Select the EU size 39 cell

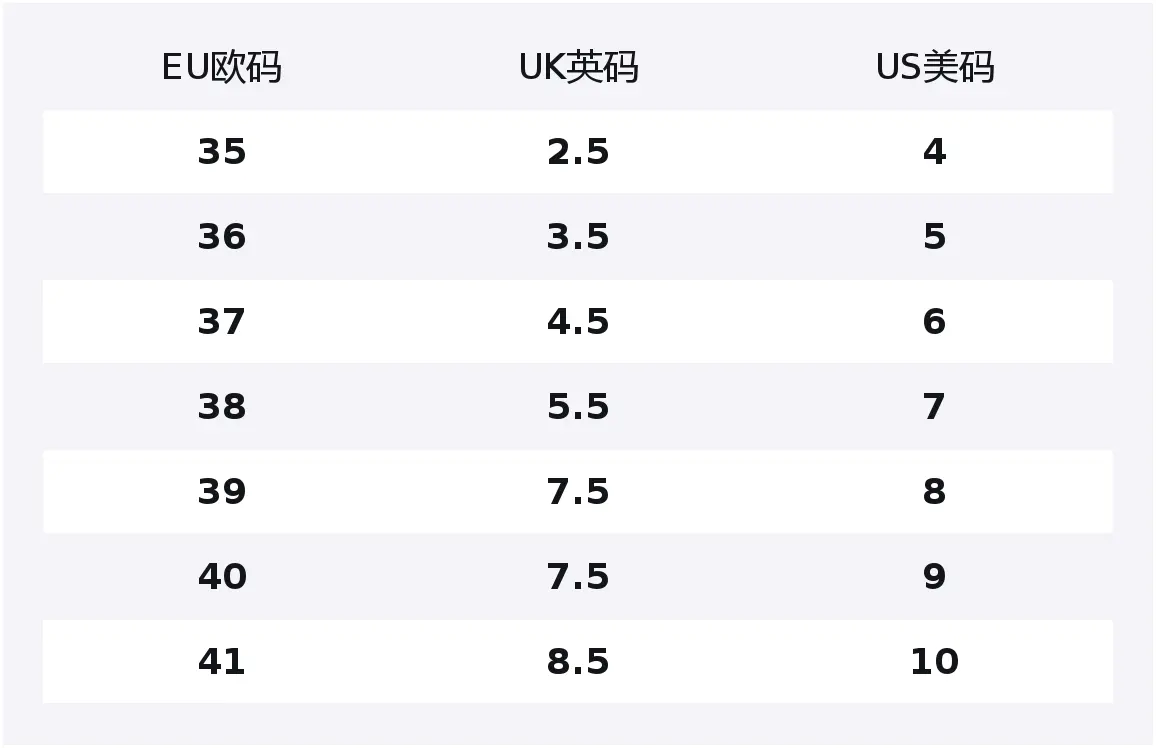[x=221, y=492]
